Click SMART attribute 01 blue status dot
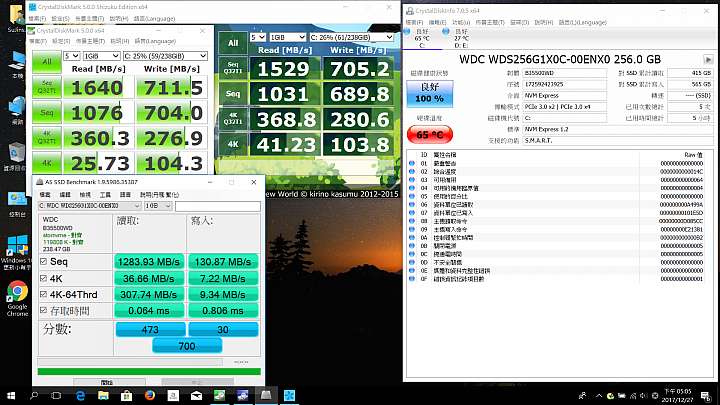The height and width of the screenshot is (405, 720). click(x=411, y=163)
